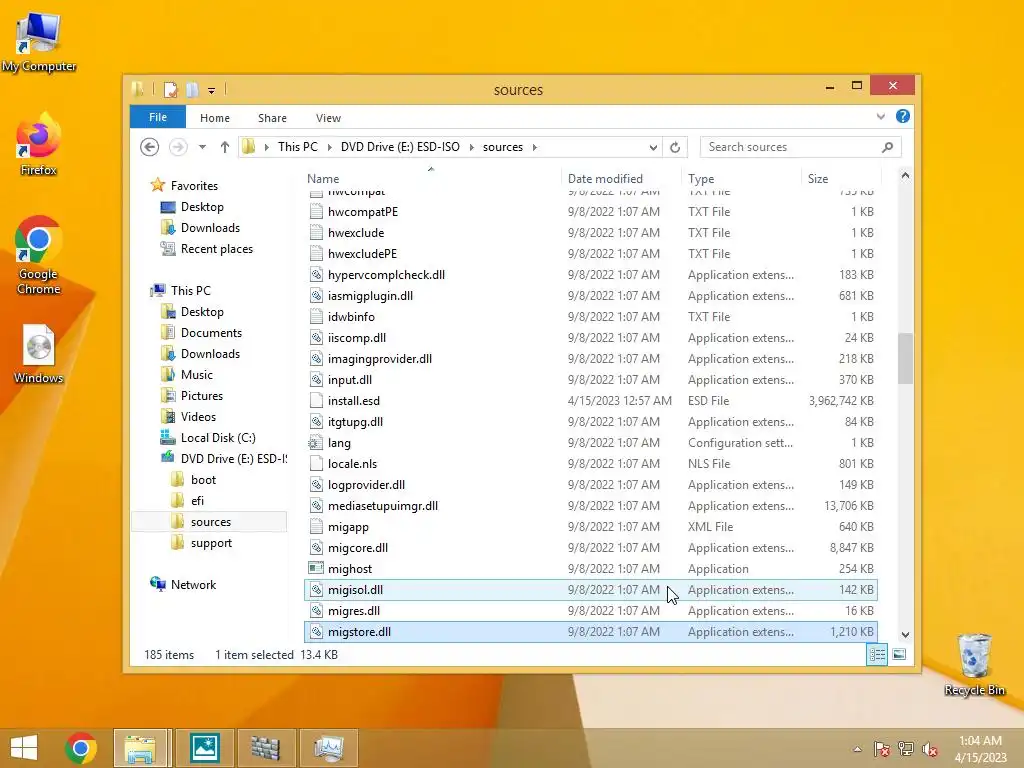The image size is (1024, 768).
Task: Select DVD Drive (E:) in navigation pane
Action: [x=233, y=458]
